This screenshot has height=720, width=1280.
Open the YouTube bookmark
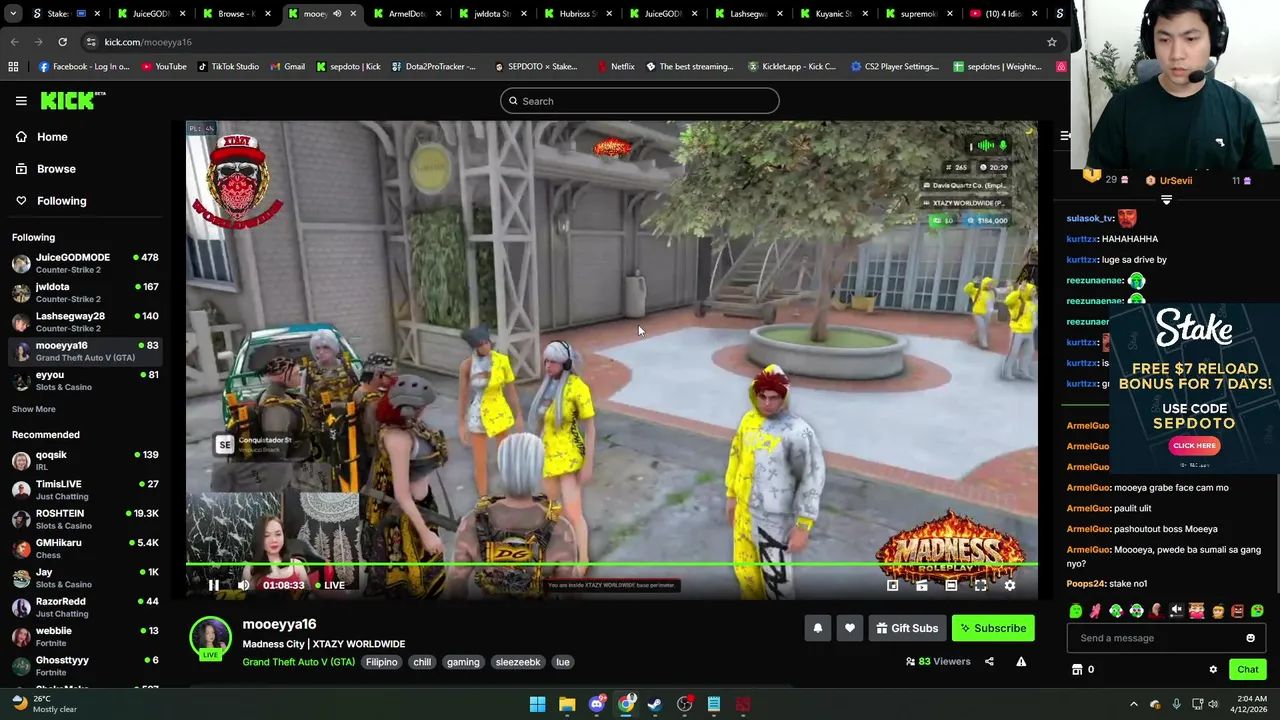coord(164,67)
